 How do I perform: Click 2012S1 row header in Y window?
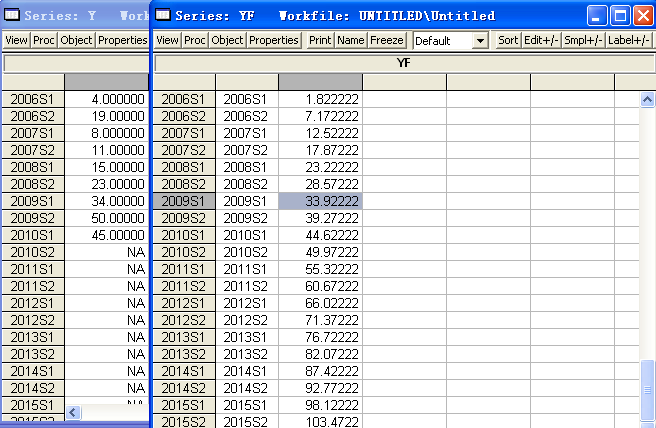click(33, 303)
